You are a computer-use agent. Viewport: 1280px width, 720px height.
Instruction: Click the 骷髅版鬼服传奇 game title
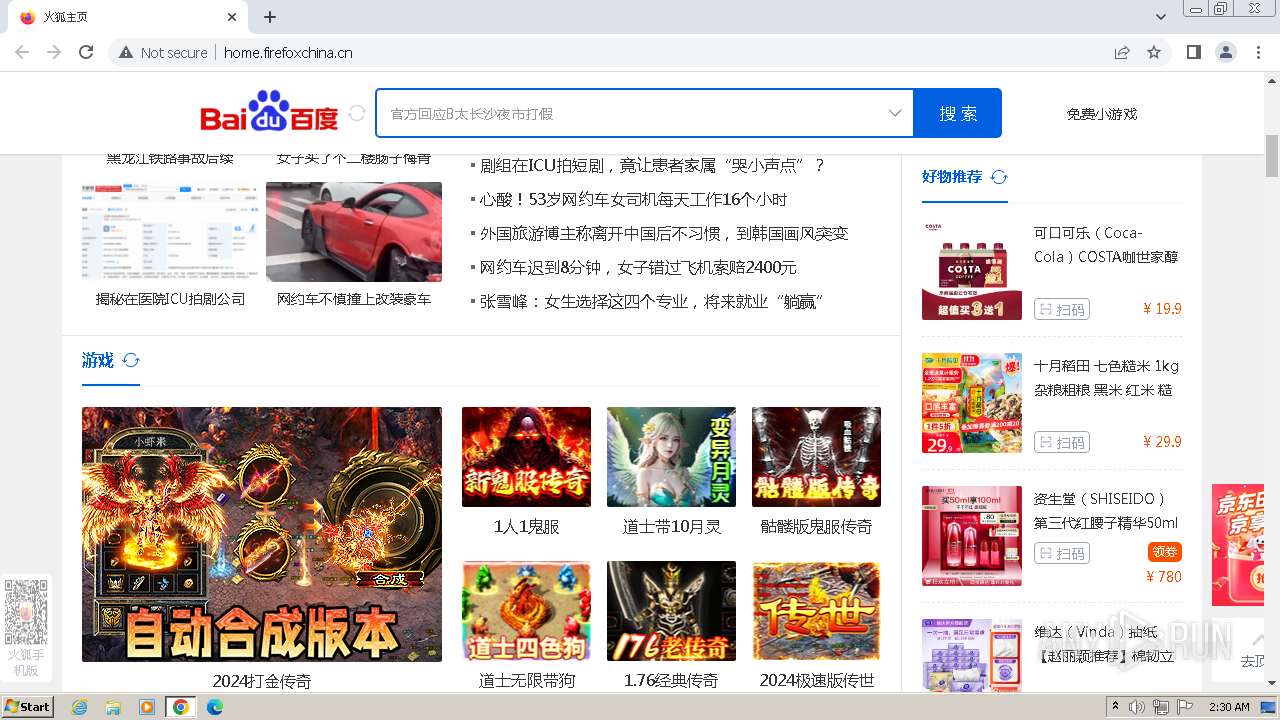816,527
